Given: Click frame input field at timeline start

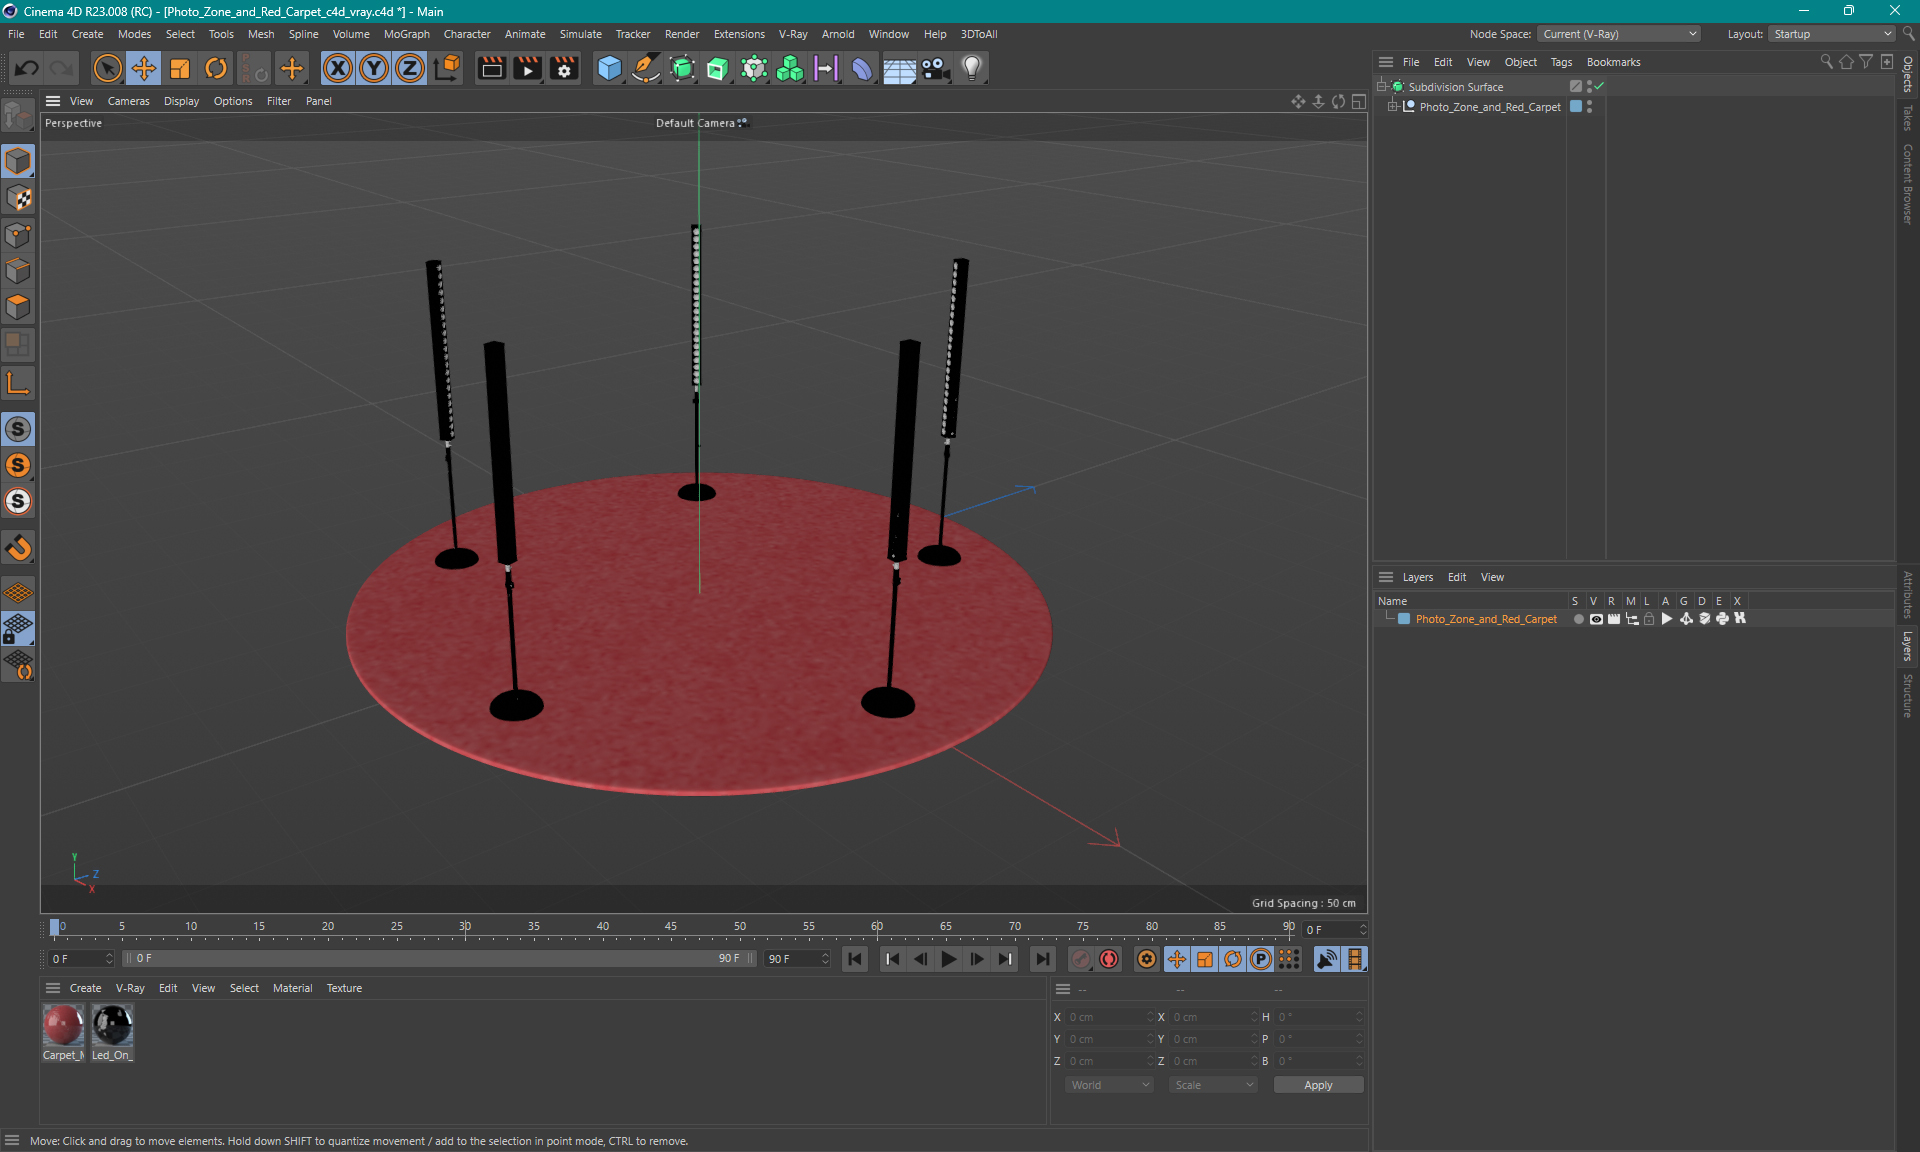Looking at the screenshot, I should pyautogui.click(x=78, y=959).
